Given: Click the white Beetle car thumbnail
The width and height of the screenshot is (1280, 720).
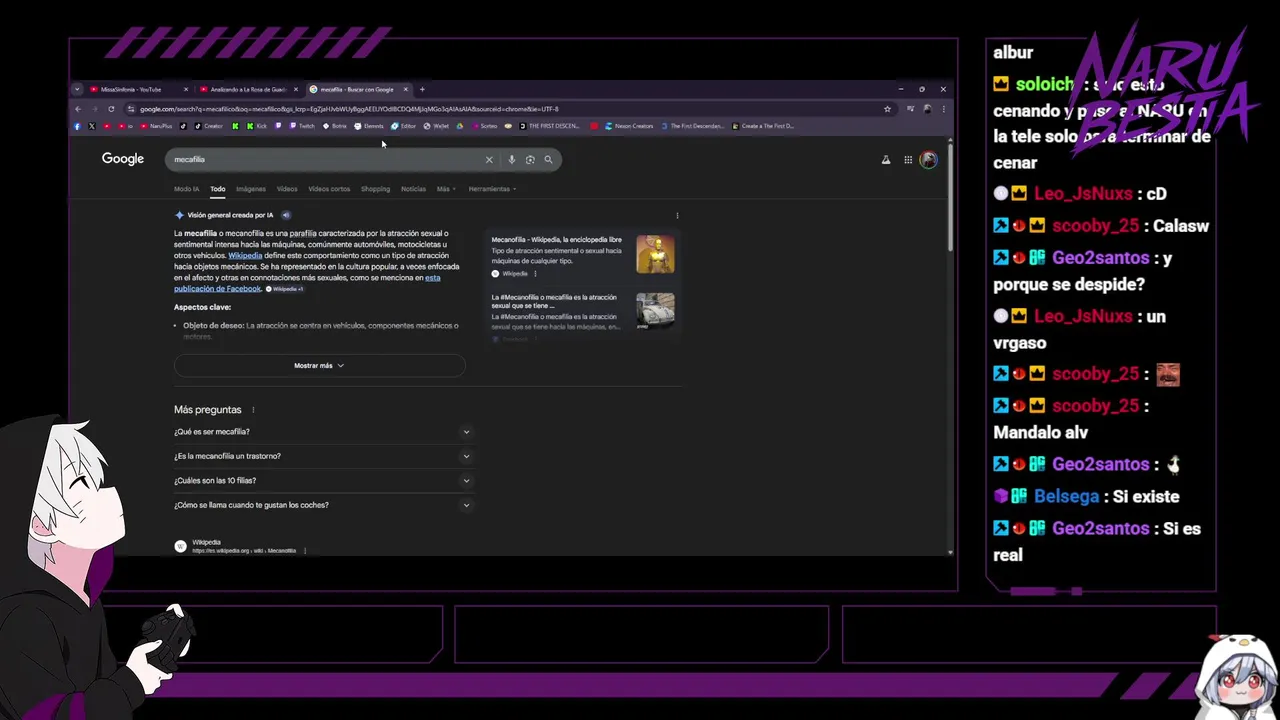Looking at the screenshot, I should (x=655, y=311).
